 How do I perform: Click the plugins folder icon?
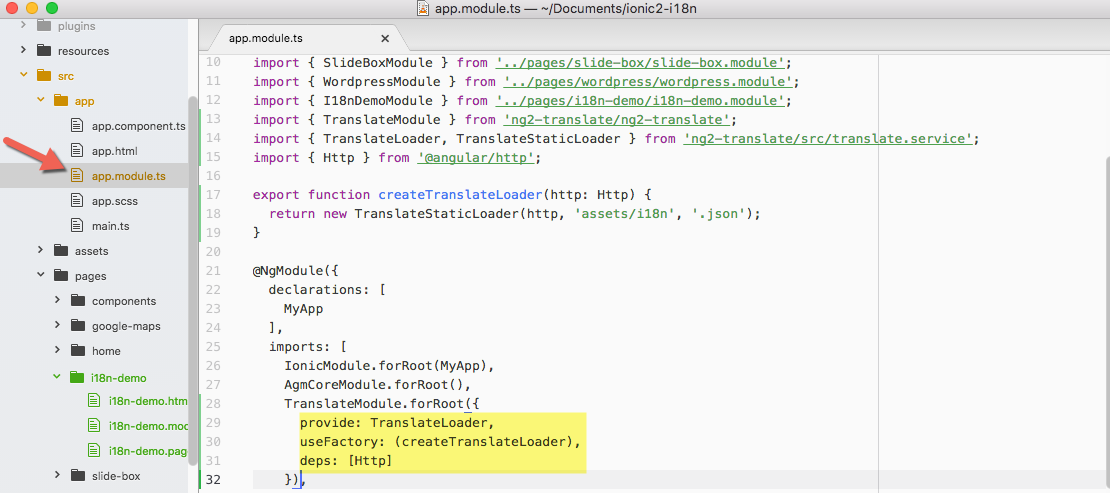pos(44,26)
